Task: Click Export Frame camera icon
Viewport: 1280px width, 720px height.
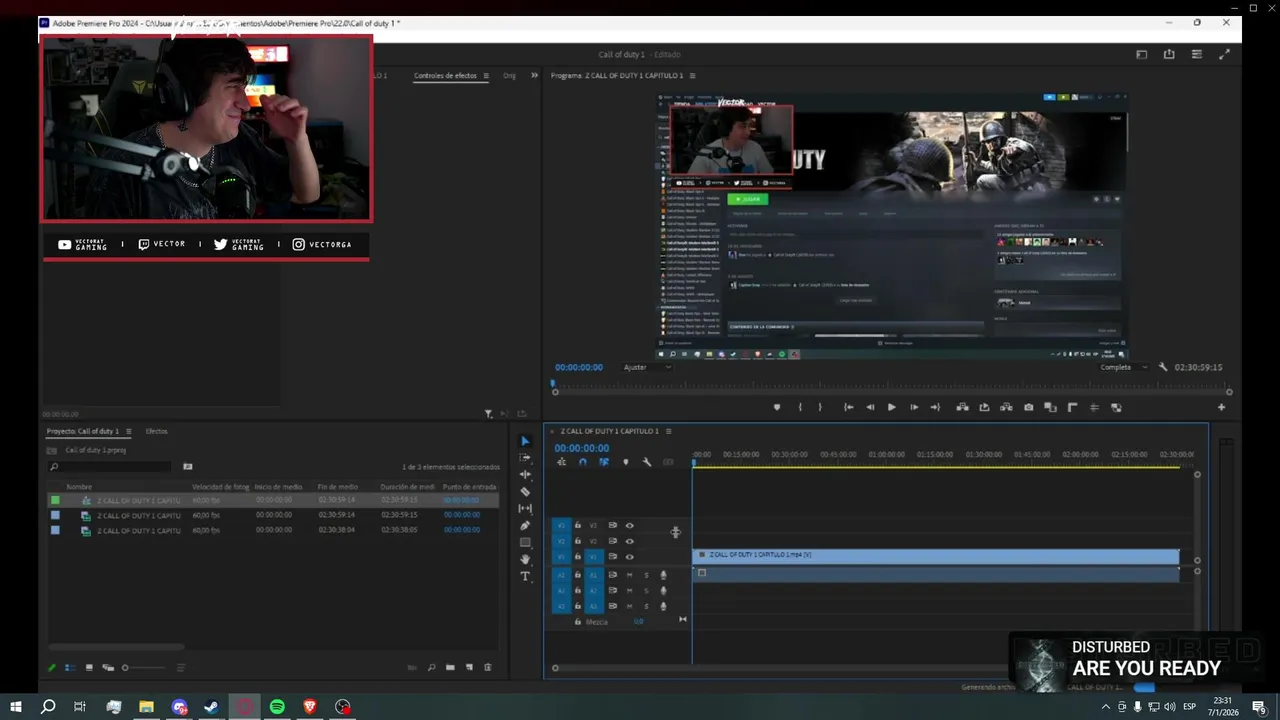Action: [x=1028, y=407]
